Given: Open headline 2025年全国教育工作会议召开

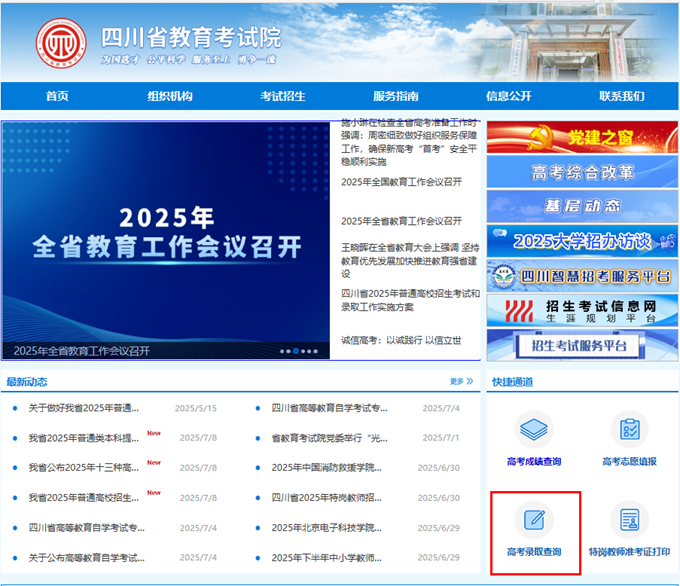Looking at the screenshot, I should pyautogui.click(x=401, y=182).
